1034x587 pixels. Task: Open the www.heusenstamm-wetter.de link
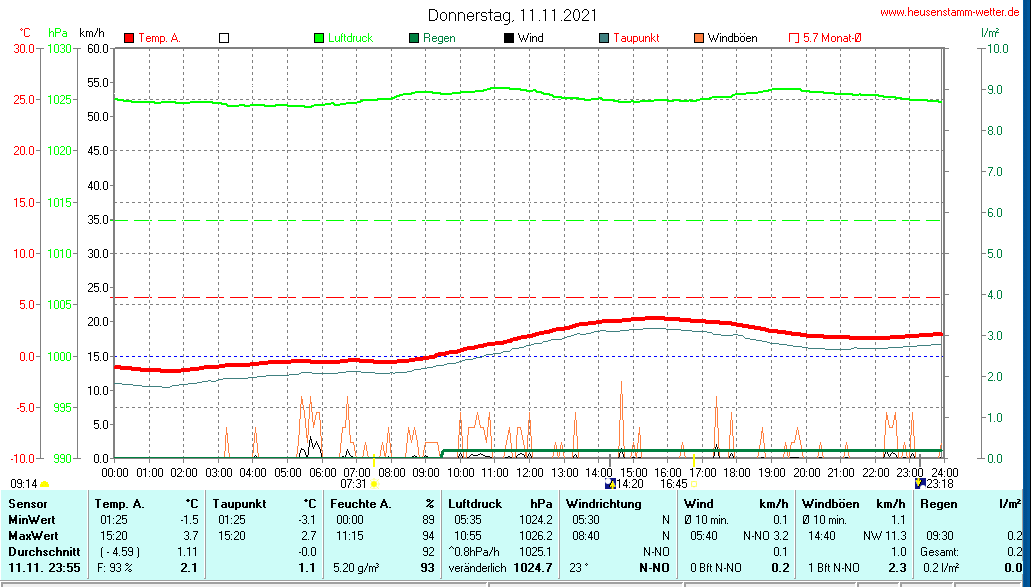950,12
